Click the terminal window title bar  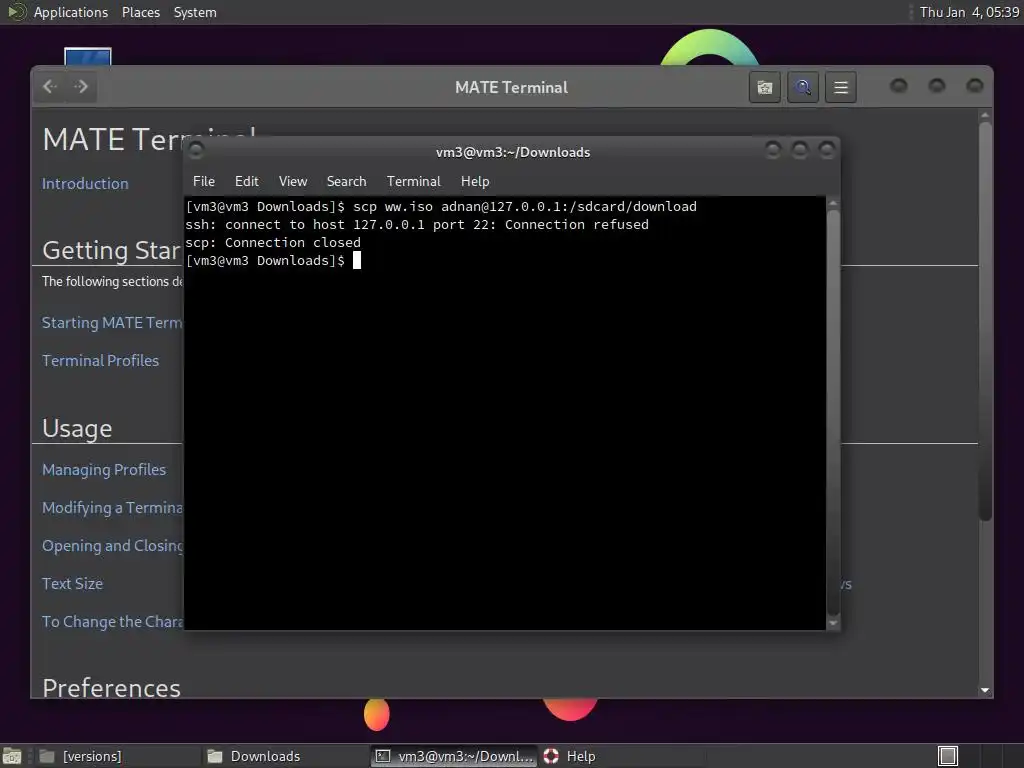tap(513, 152)
